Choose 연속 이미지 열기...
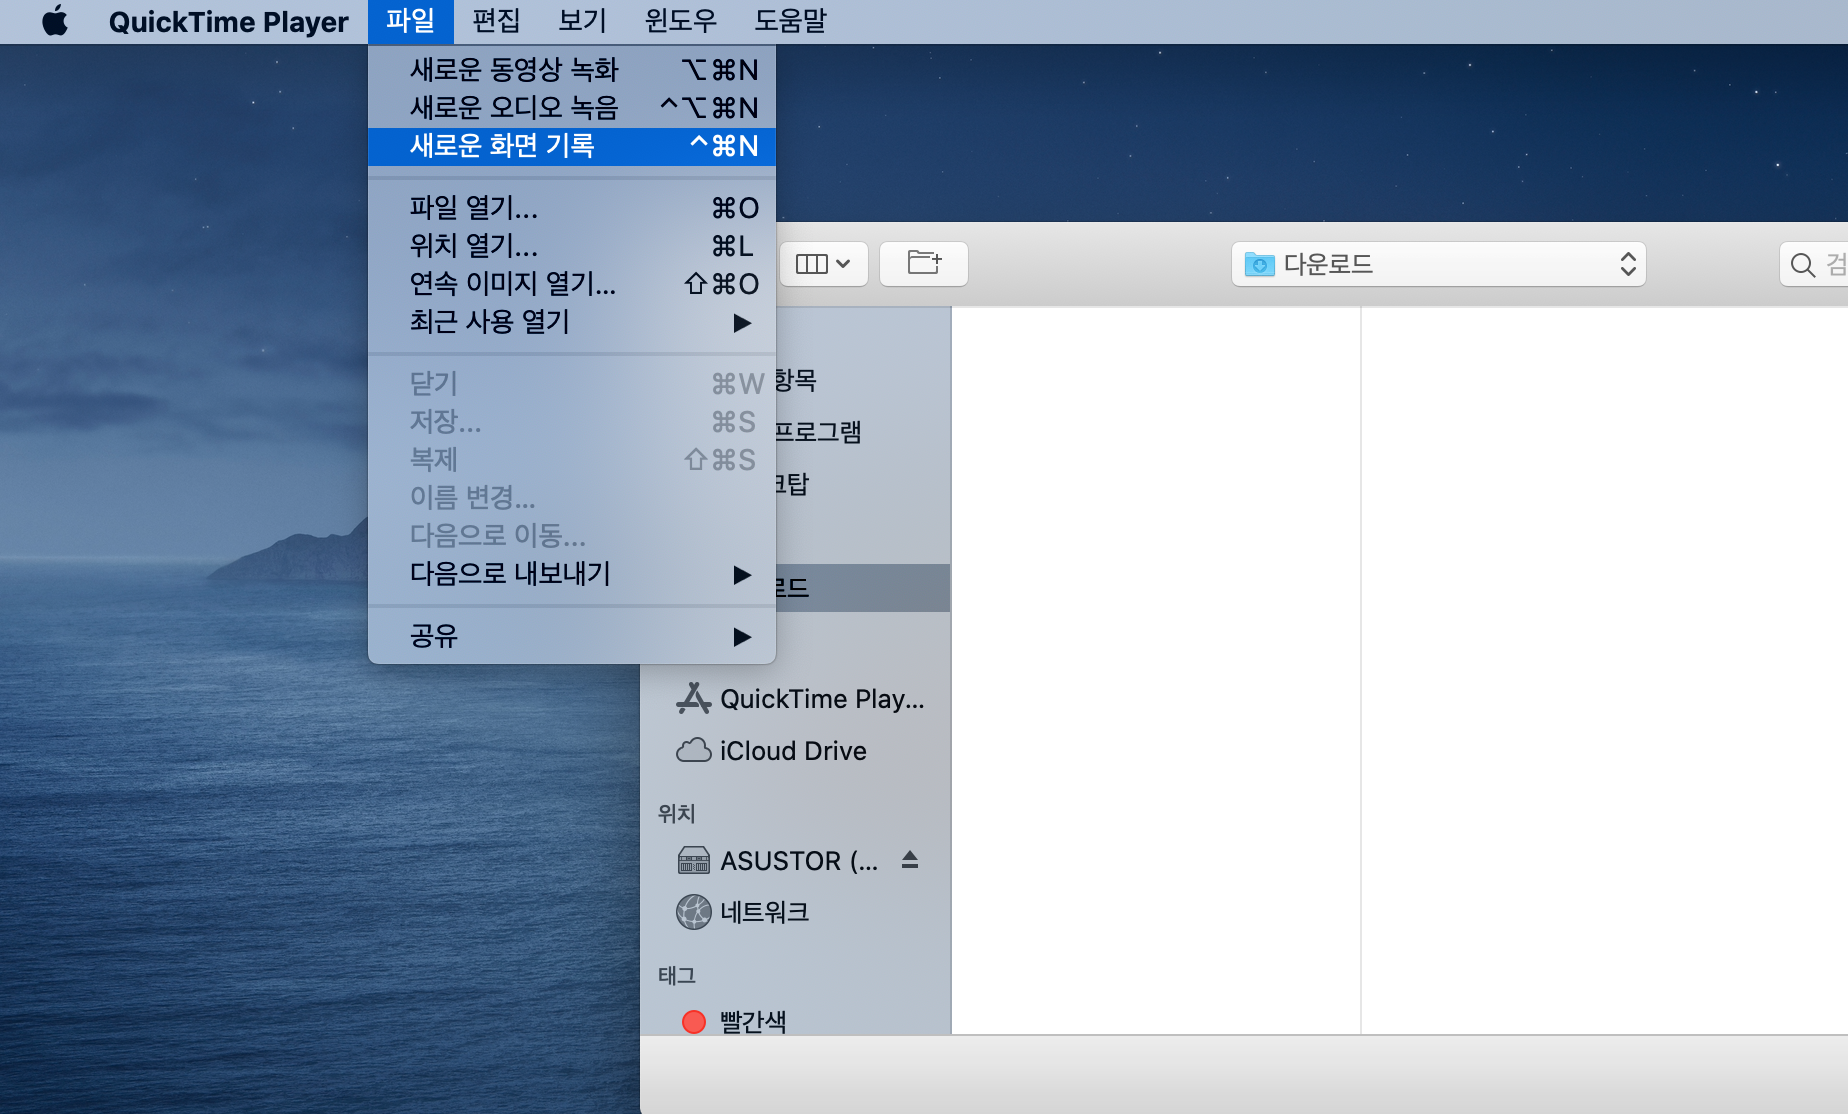Image resolution: width=1848 pixels, height=1114 pixels. click(572, 284)
